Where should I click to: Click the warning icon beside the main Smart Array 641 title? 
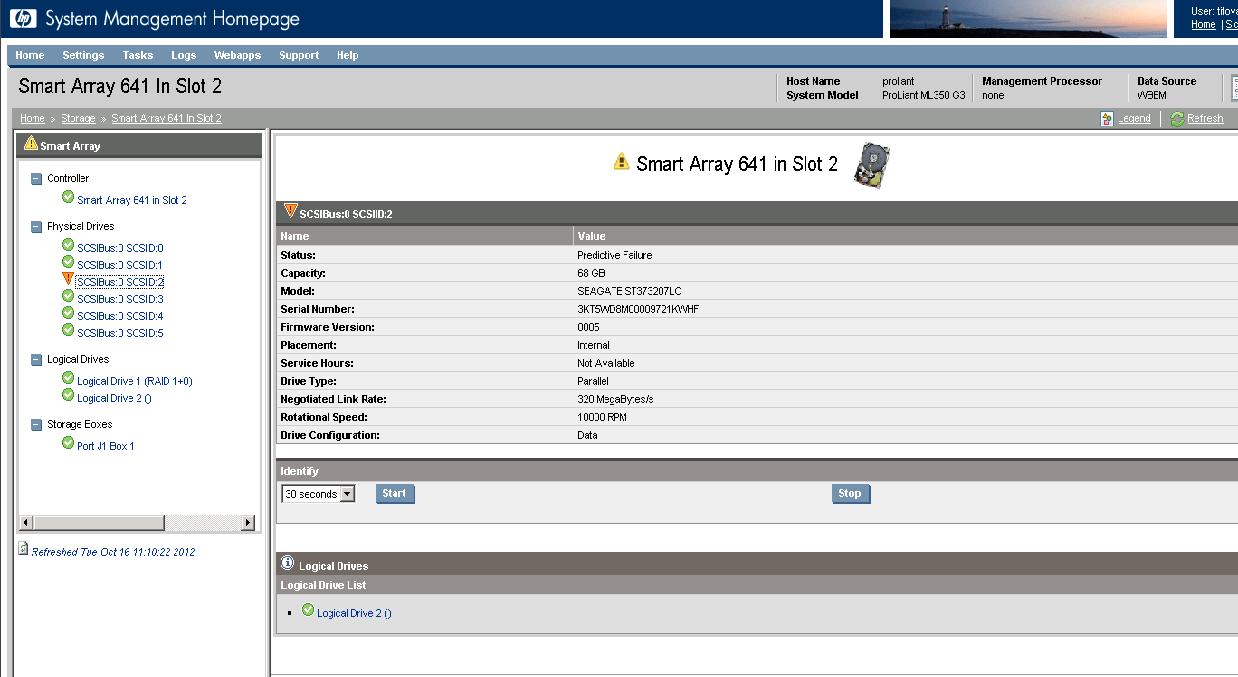click(622, 161)
